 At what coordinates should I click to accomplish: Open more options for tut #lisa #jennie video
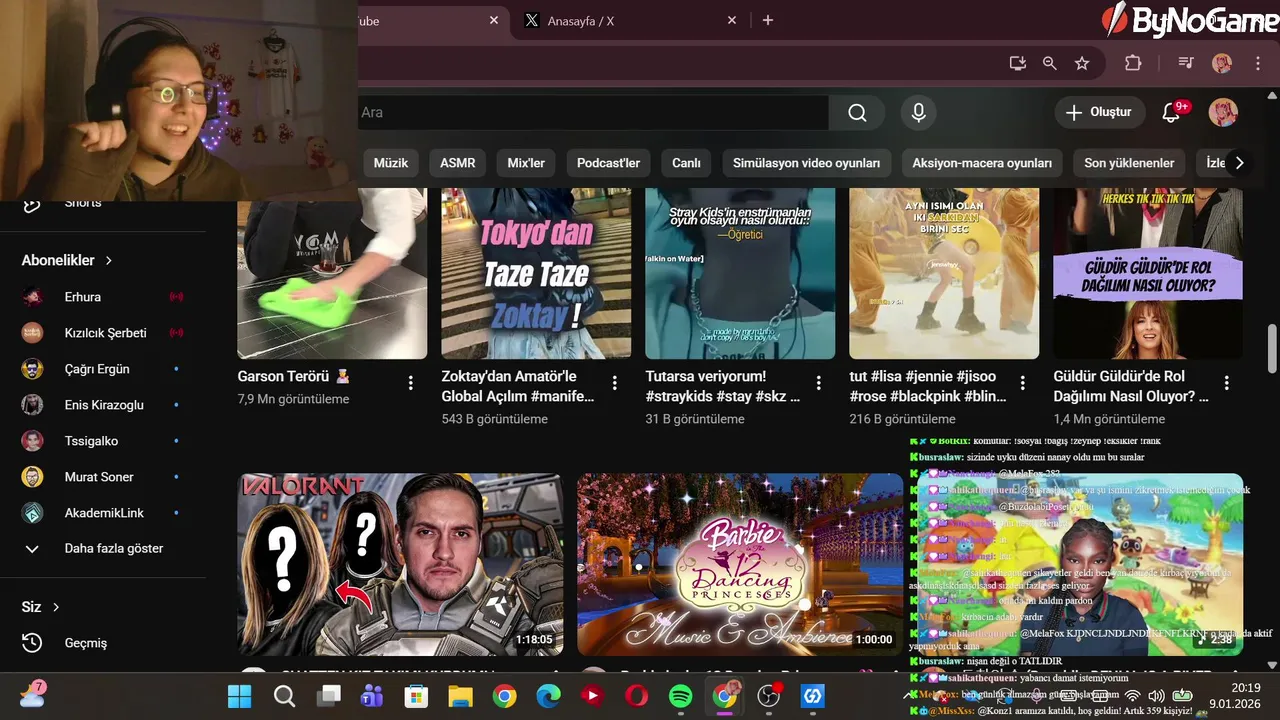[1022, 383]
